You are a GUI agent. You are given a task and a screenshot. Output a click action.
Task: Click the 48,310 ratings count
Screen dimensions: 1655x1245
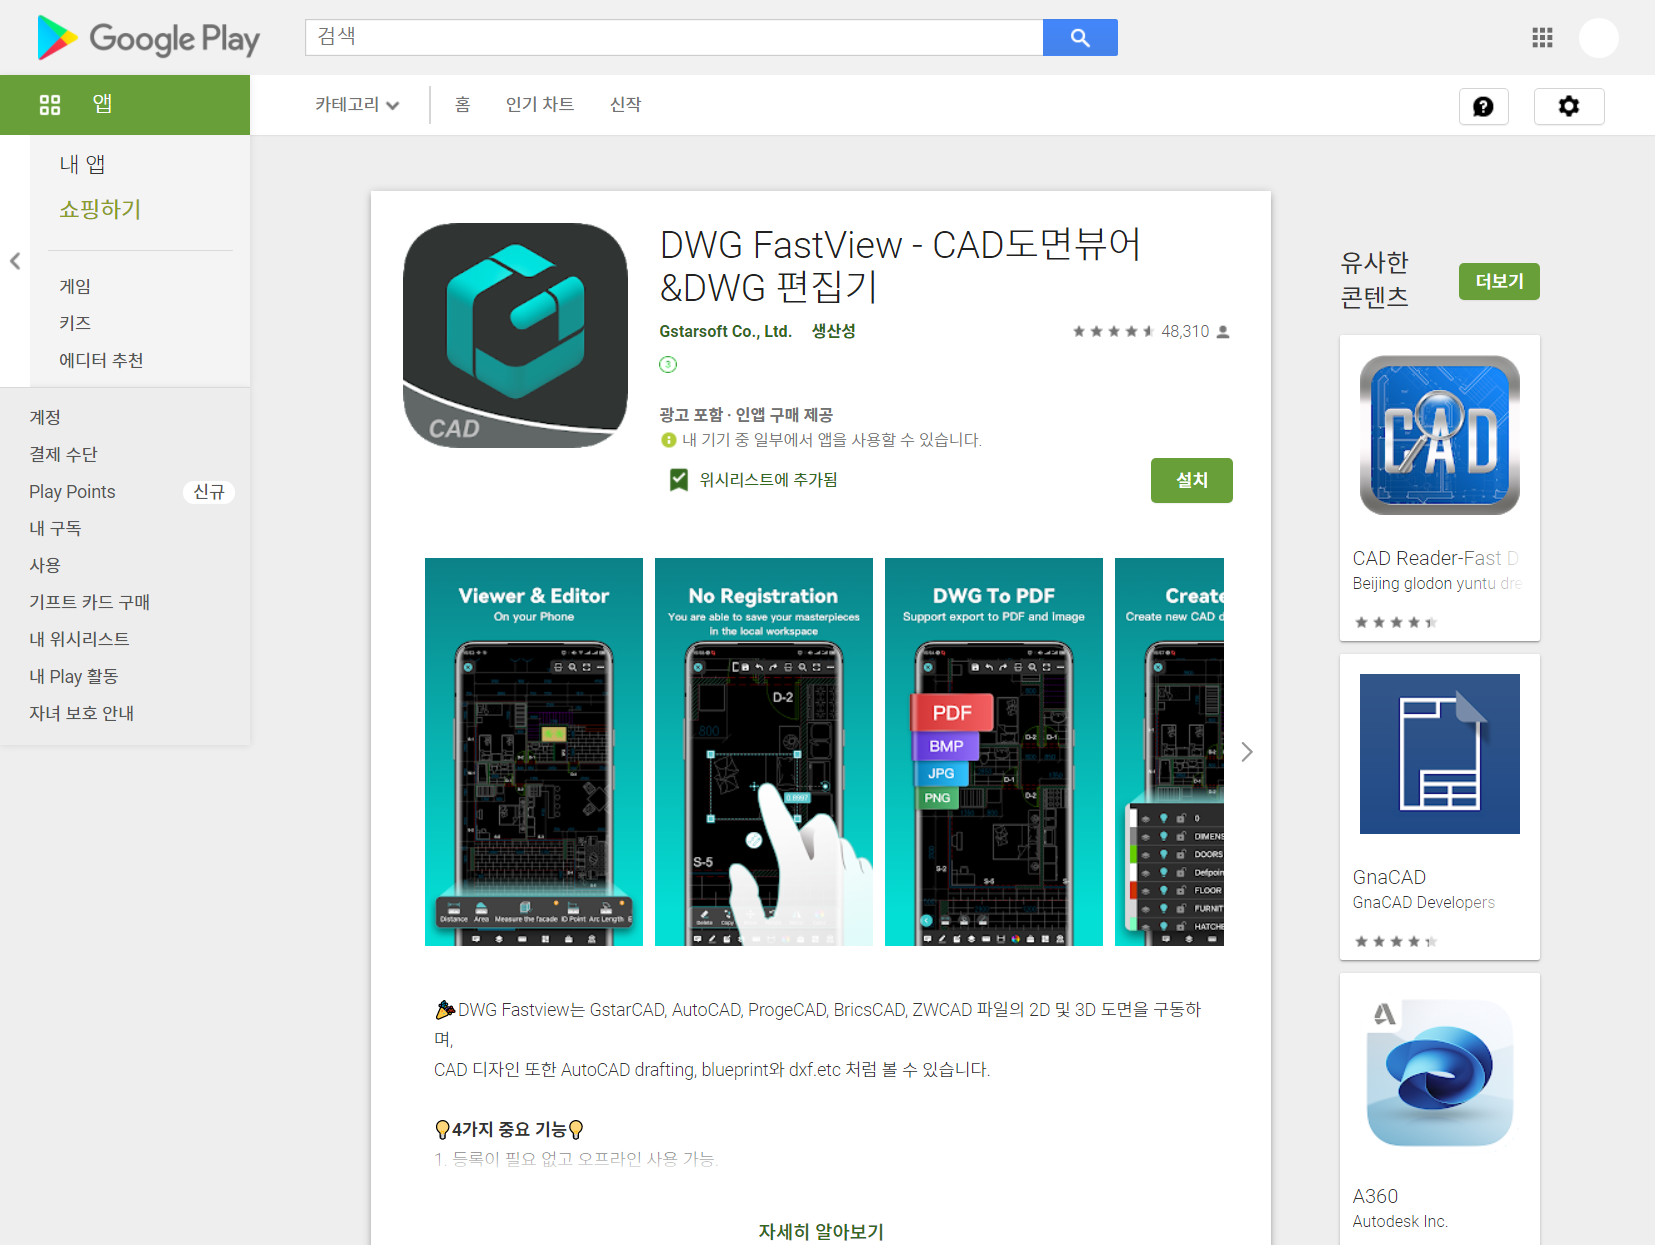click(x=1185, y=331)
